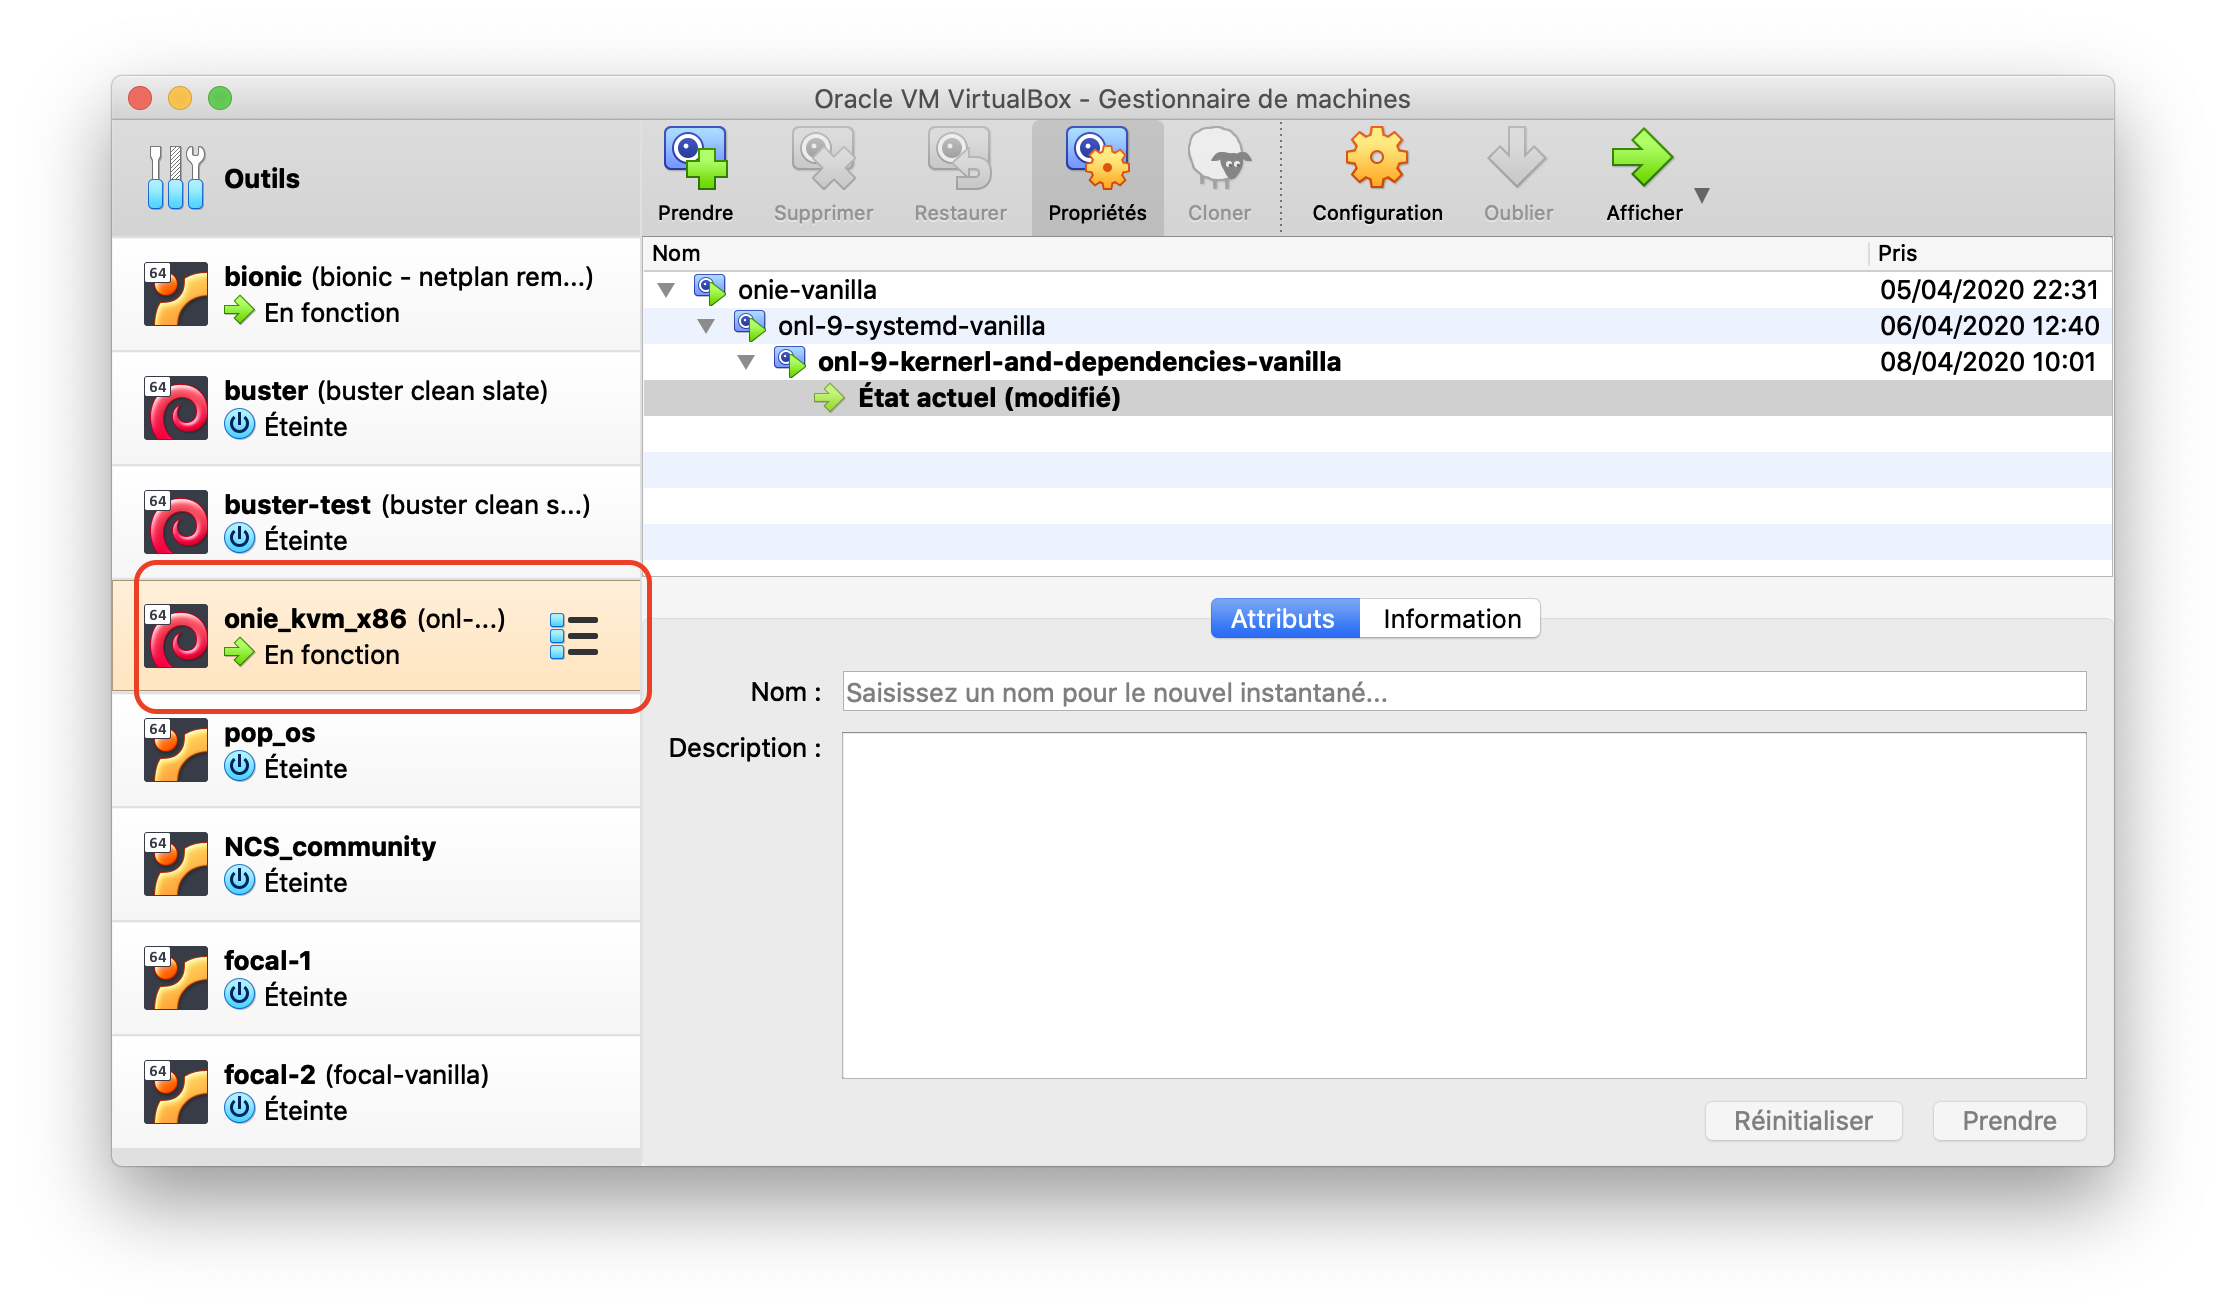Open the onie_kvm_x86 machine tools menu icon
The image size is (2226, 1314).
click(574, 636)
